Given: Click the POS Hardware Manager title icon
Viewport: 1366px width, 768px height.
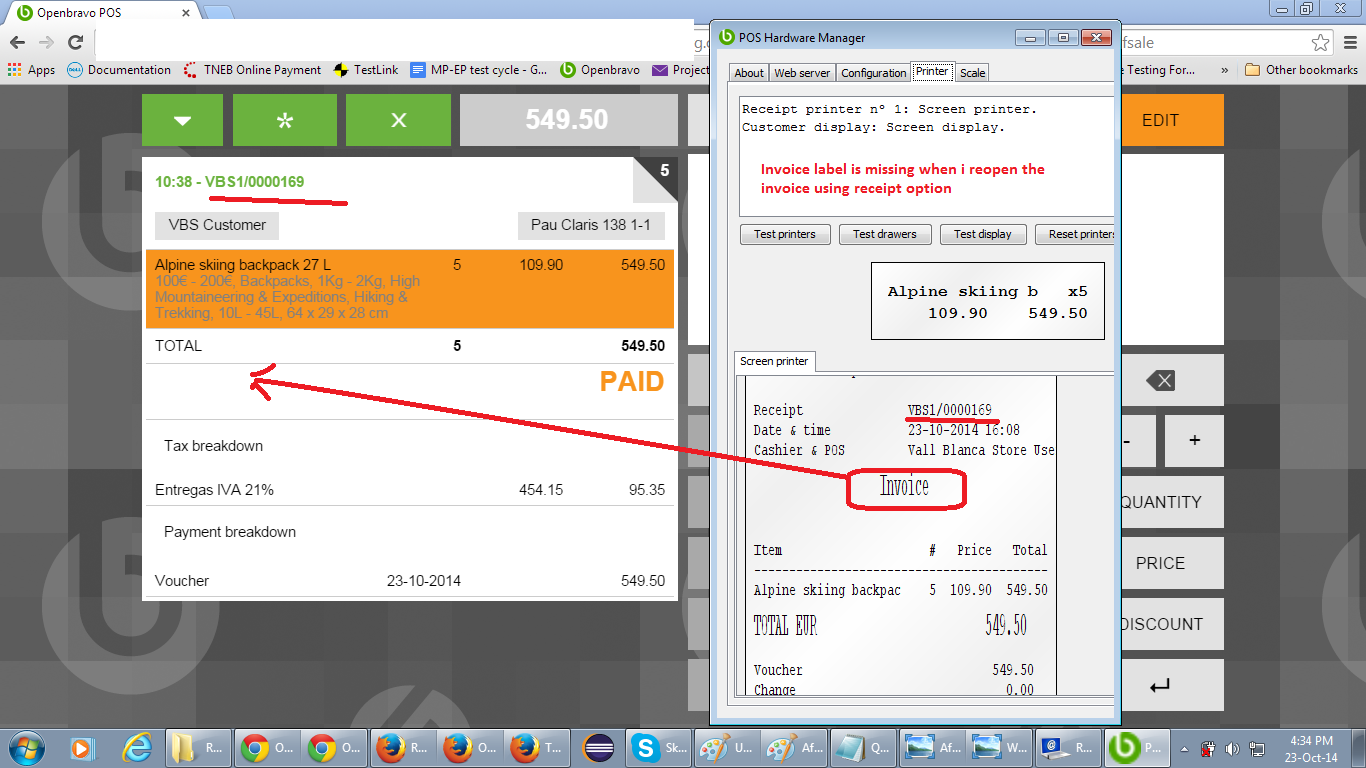Looking at the screenshot, I should pos(727,38).
